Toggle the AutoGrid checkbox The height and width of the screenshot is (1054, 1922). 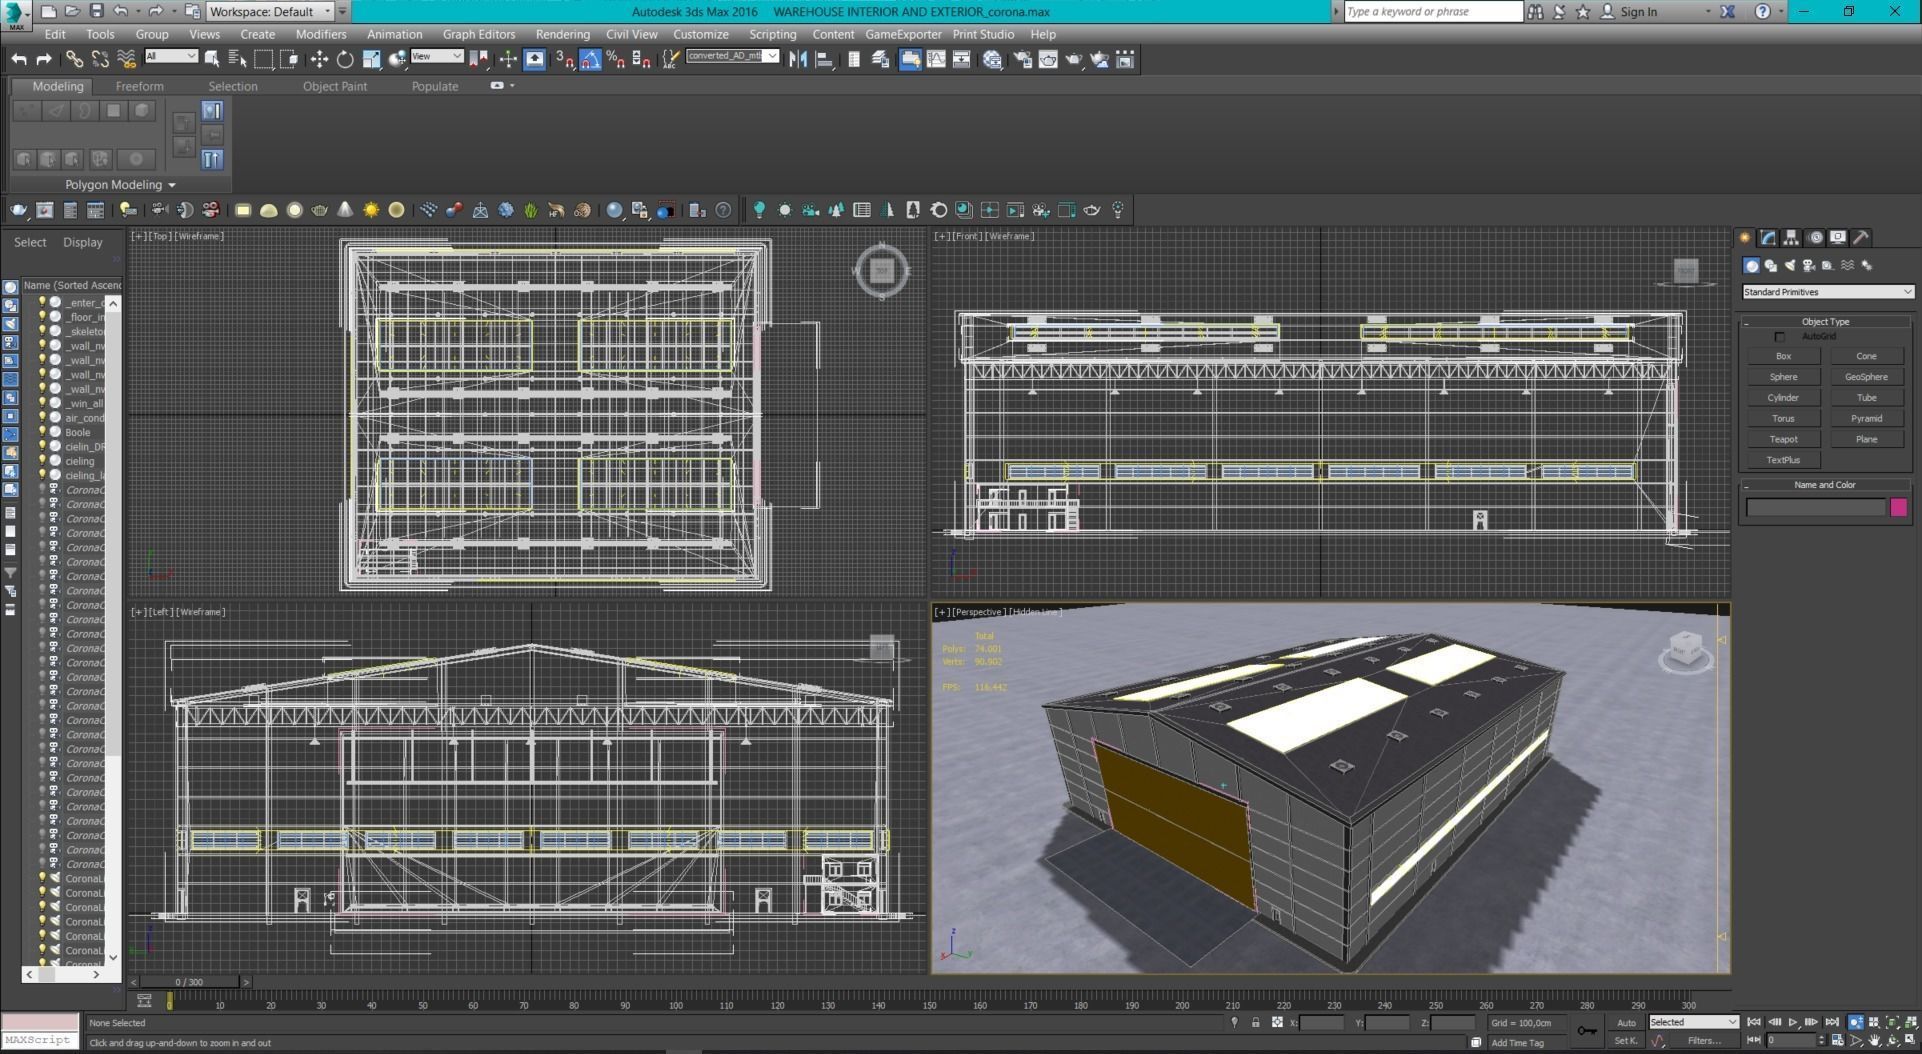(x=1779, y=337)
